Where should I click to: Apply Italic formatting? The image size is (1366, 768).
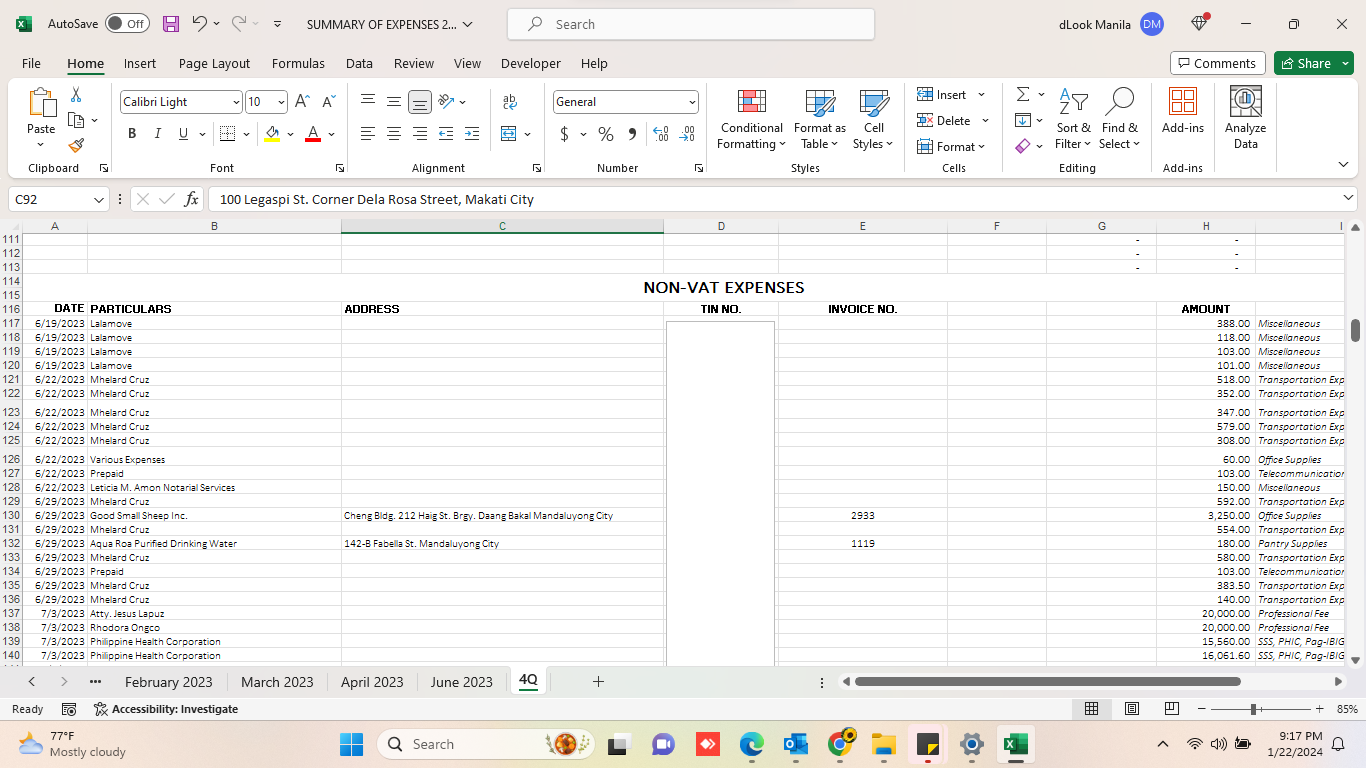157,134
